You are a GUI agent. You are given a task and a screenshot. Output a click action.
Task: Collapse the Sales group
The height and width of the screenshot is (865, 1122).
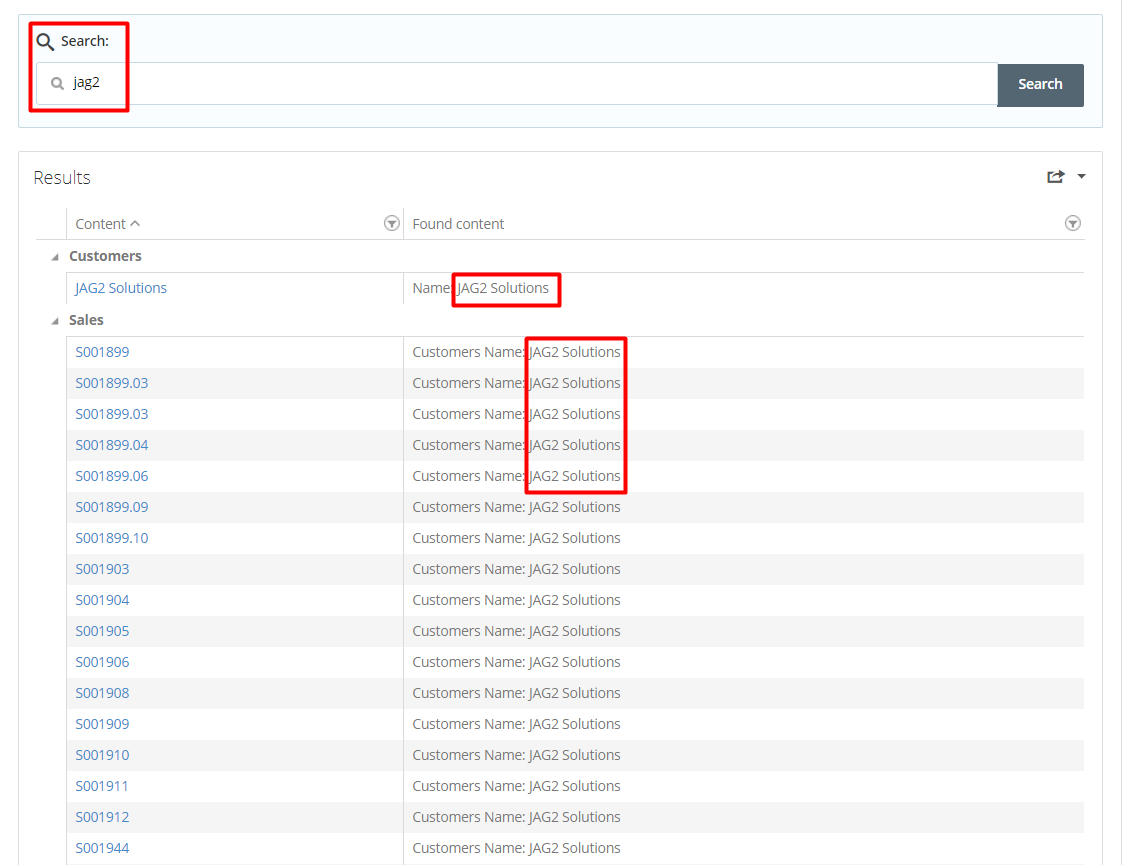(x=54, y=321)
